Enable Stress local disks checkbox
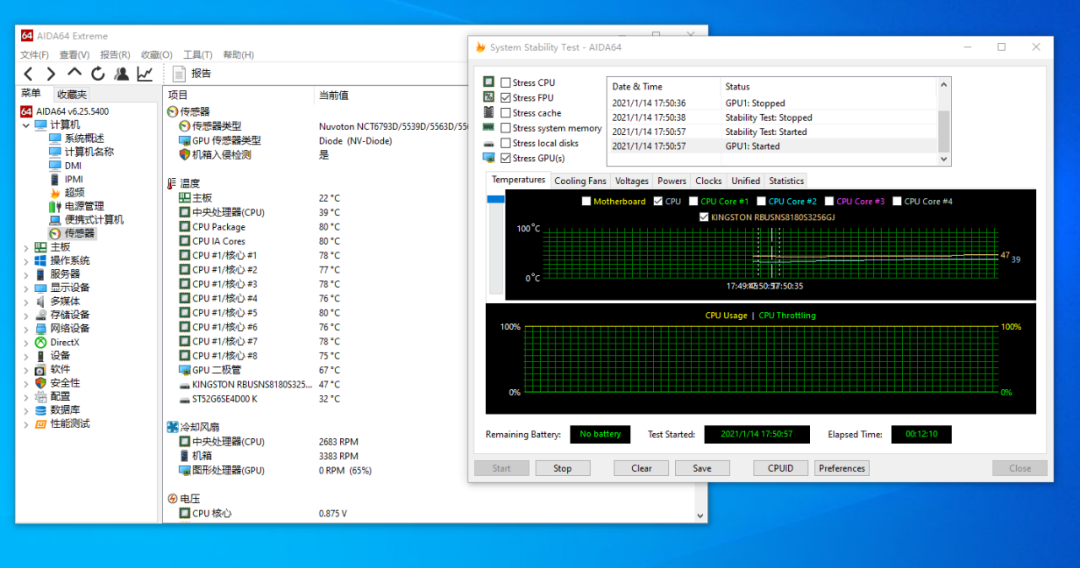 tap(506, 143)
